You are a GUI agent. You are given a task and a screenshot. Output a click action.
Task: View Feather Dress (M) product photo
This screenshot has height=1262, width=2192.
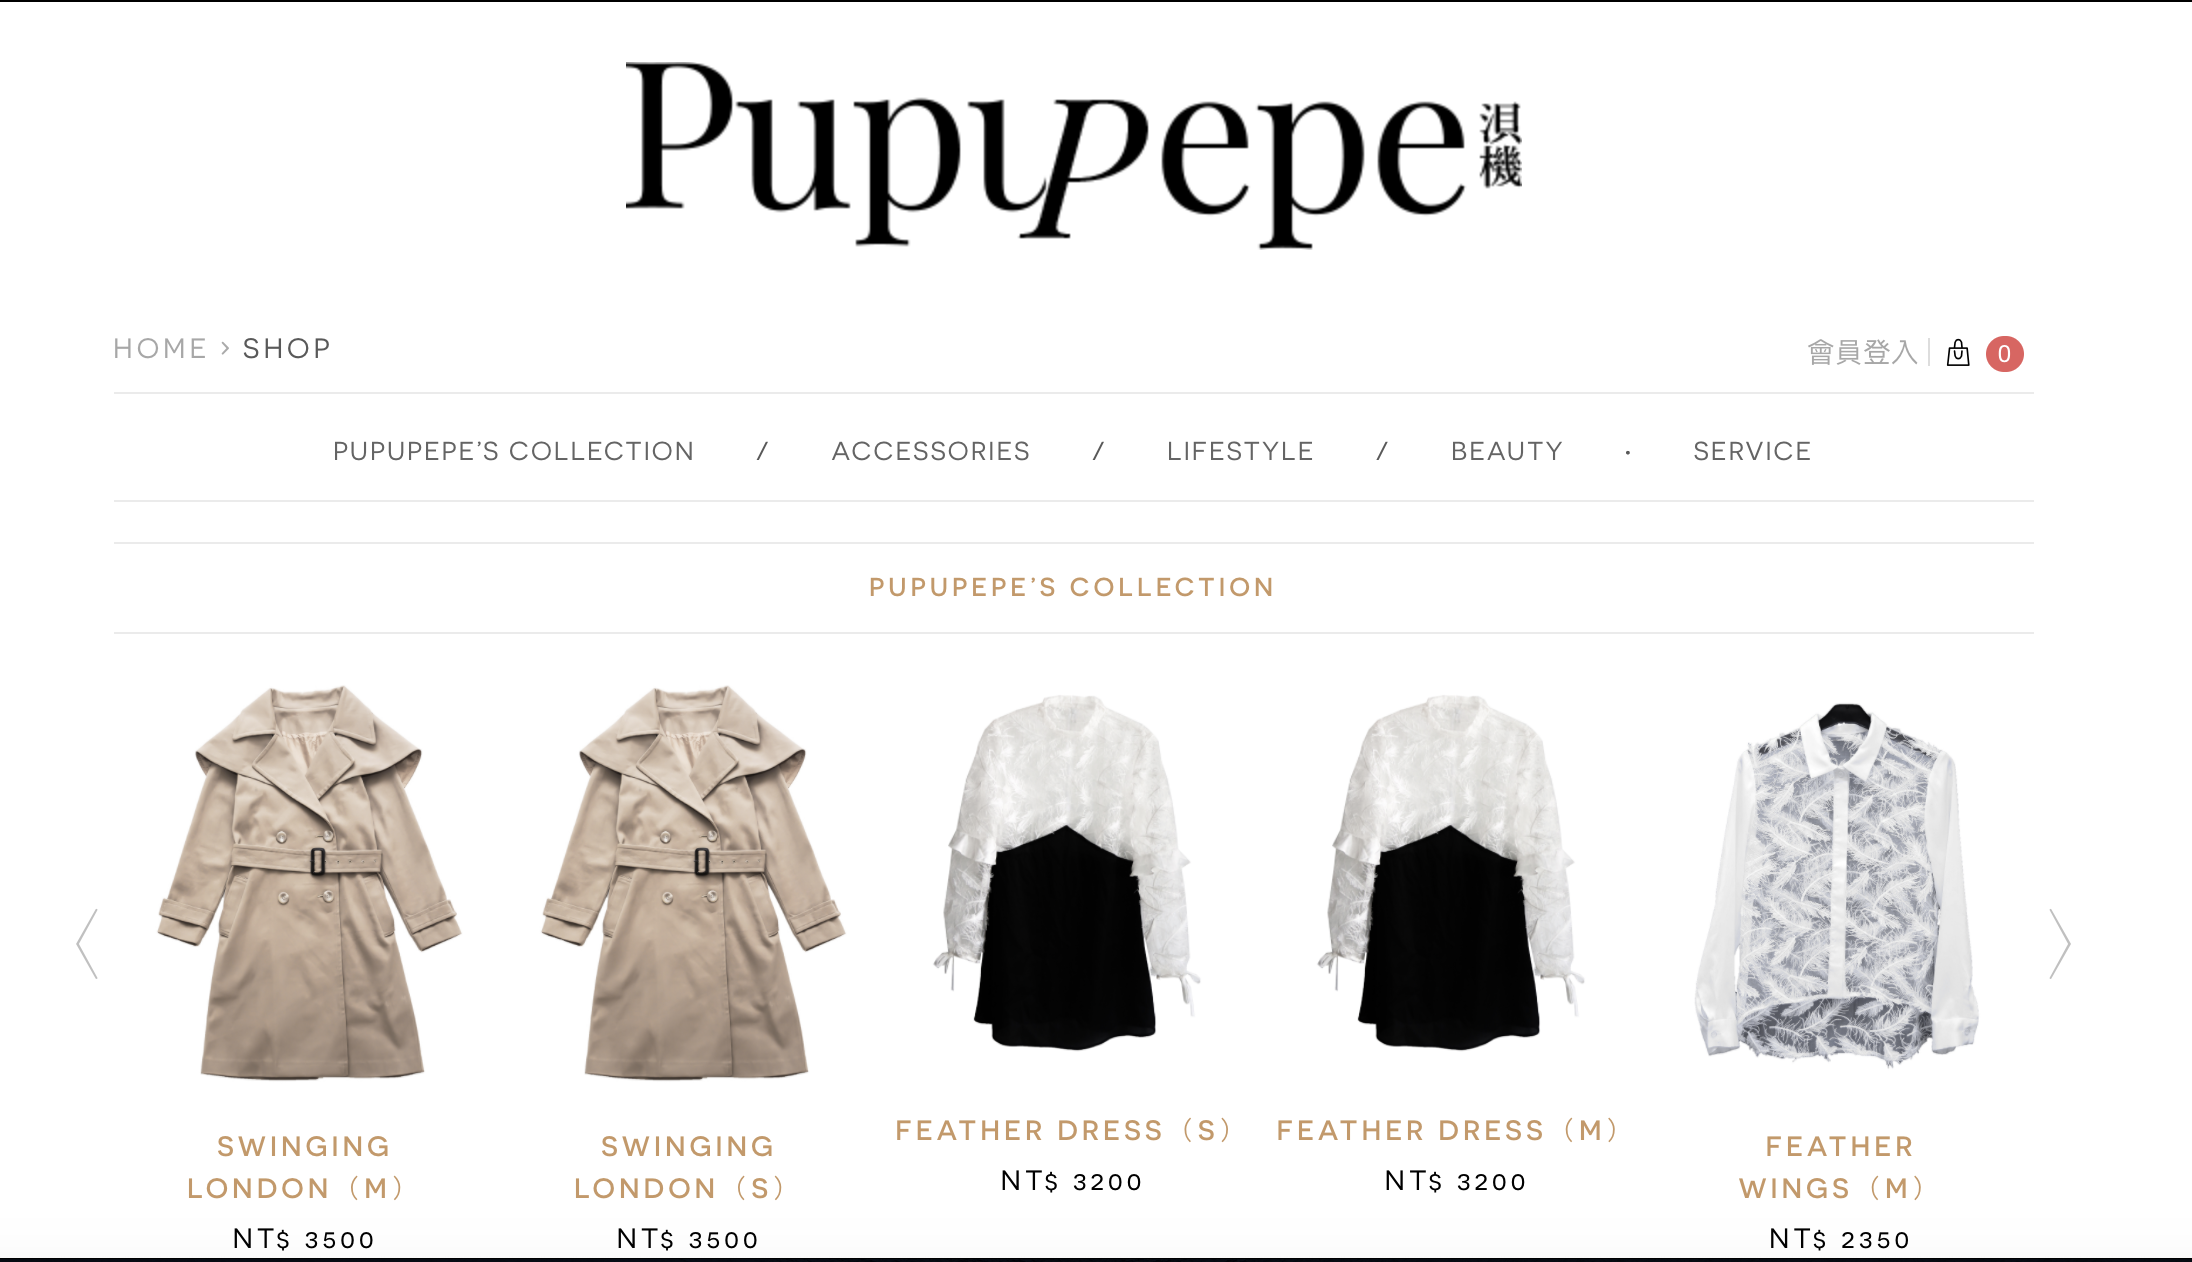(1452, 872)
